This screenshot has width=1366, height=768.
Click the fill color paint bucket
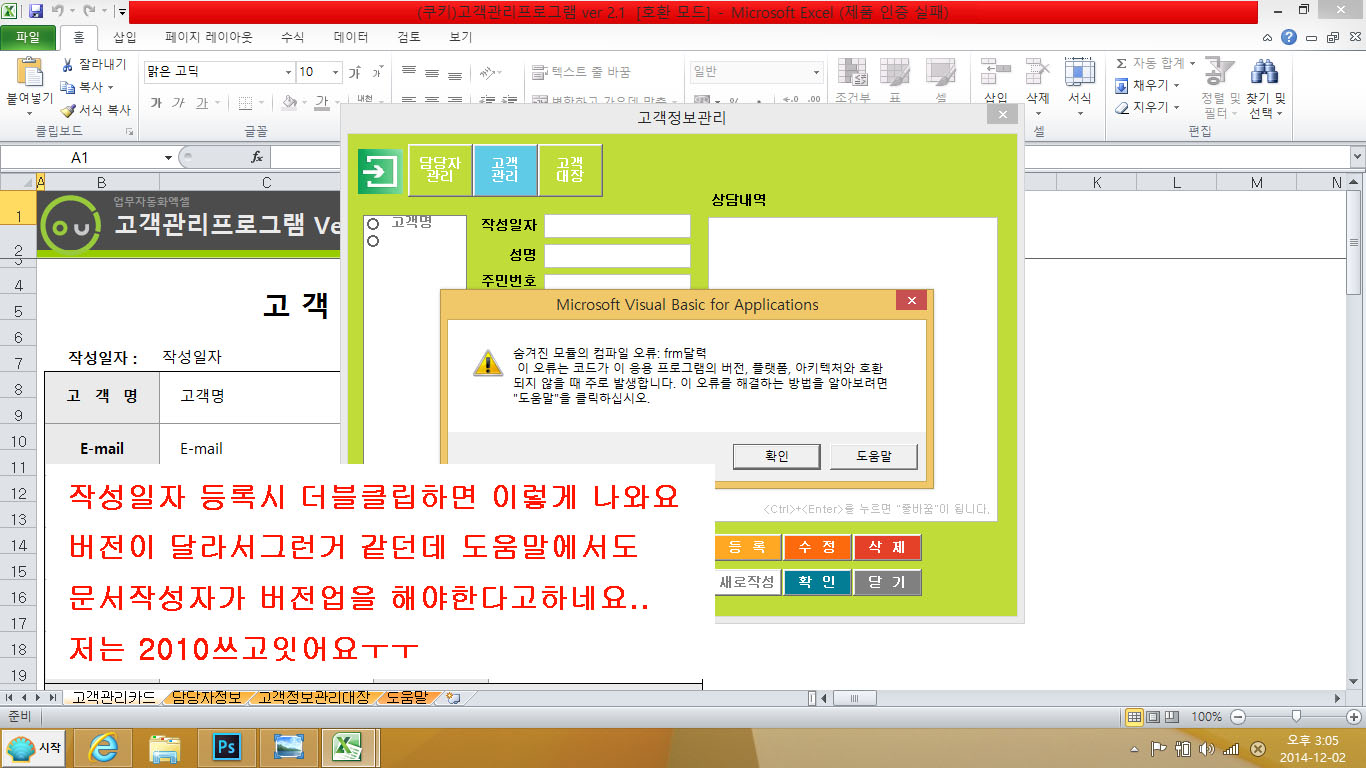[x=288, y=102]
